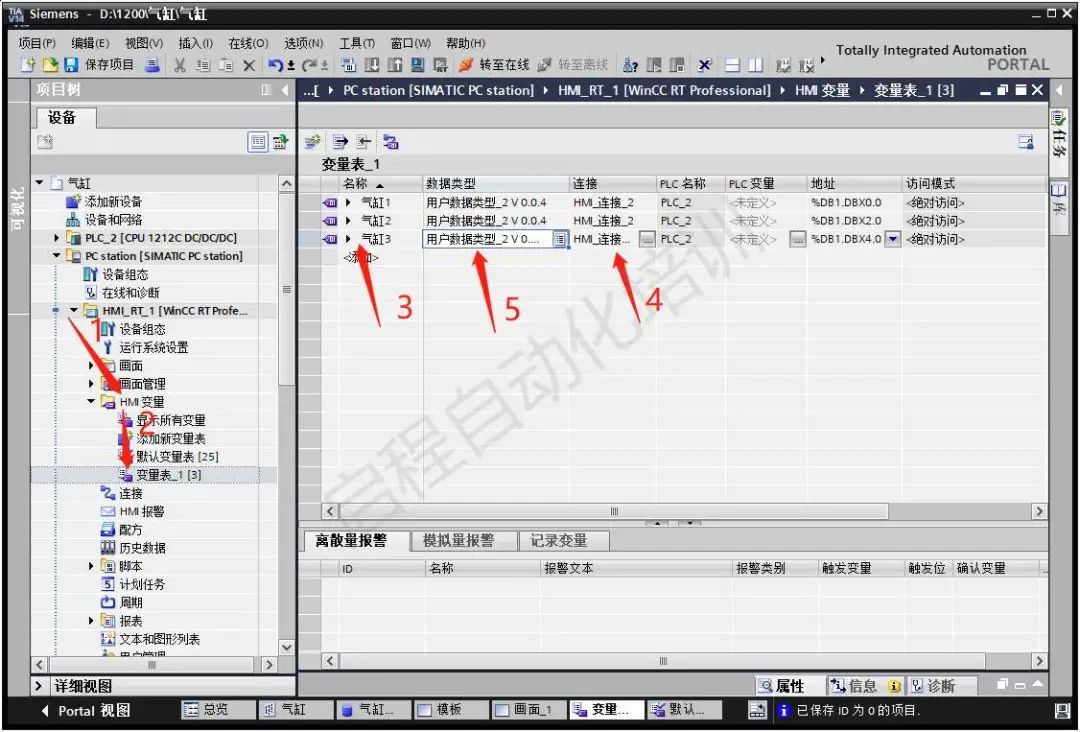The height and width of the screenshot is (732, 1080).
Task: Expand the 画面管理 folder node
Action: tap(91, 384)
